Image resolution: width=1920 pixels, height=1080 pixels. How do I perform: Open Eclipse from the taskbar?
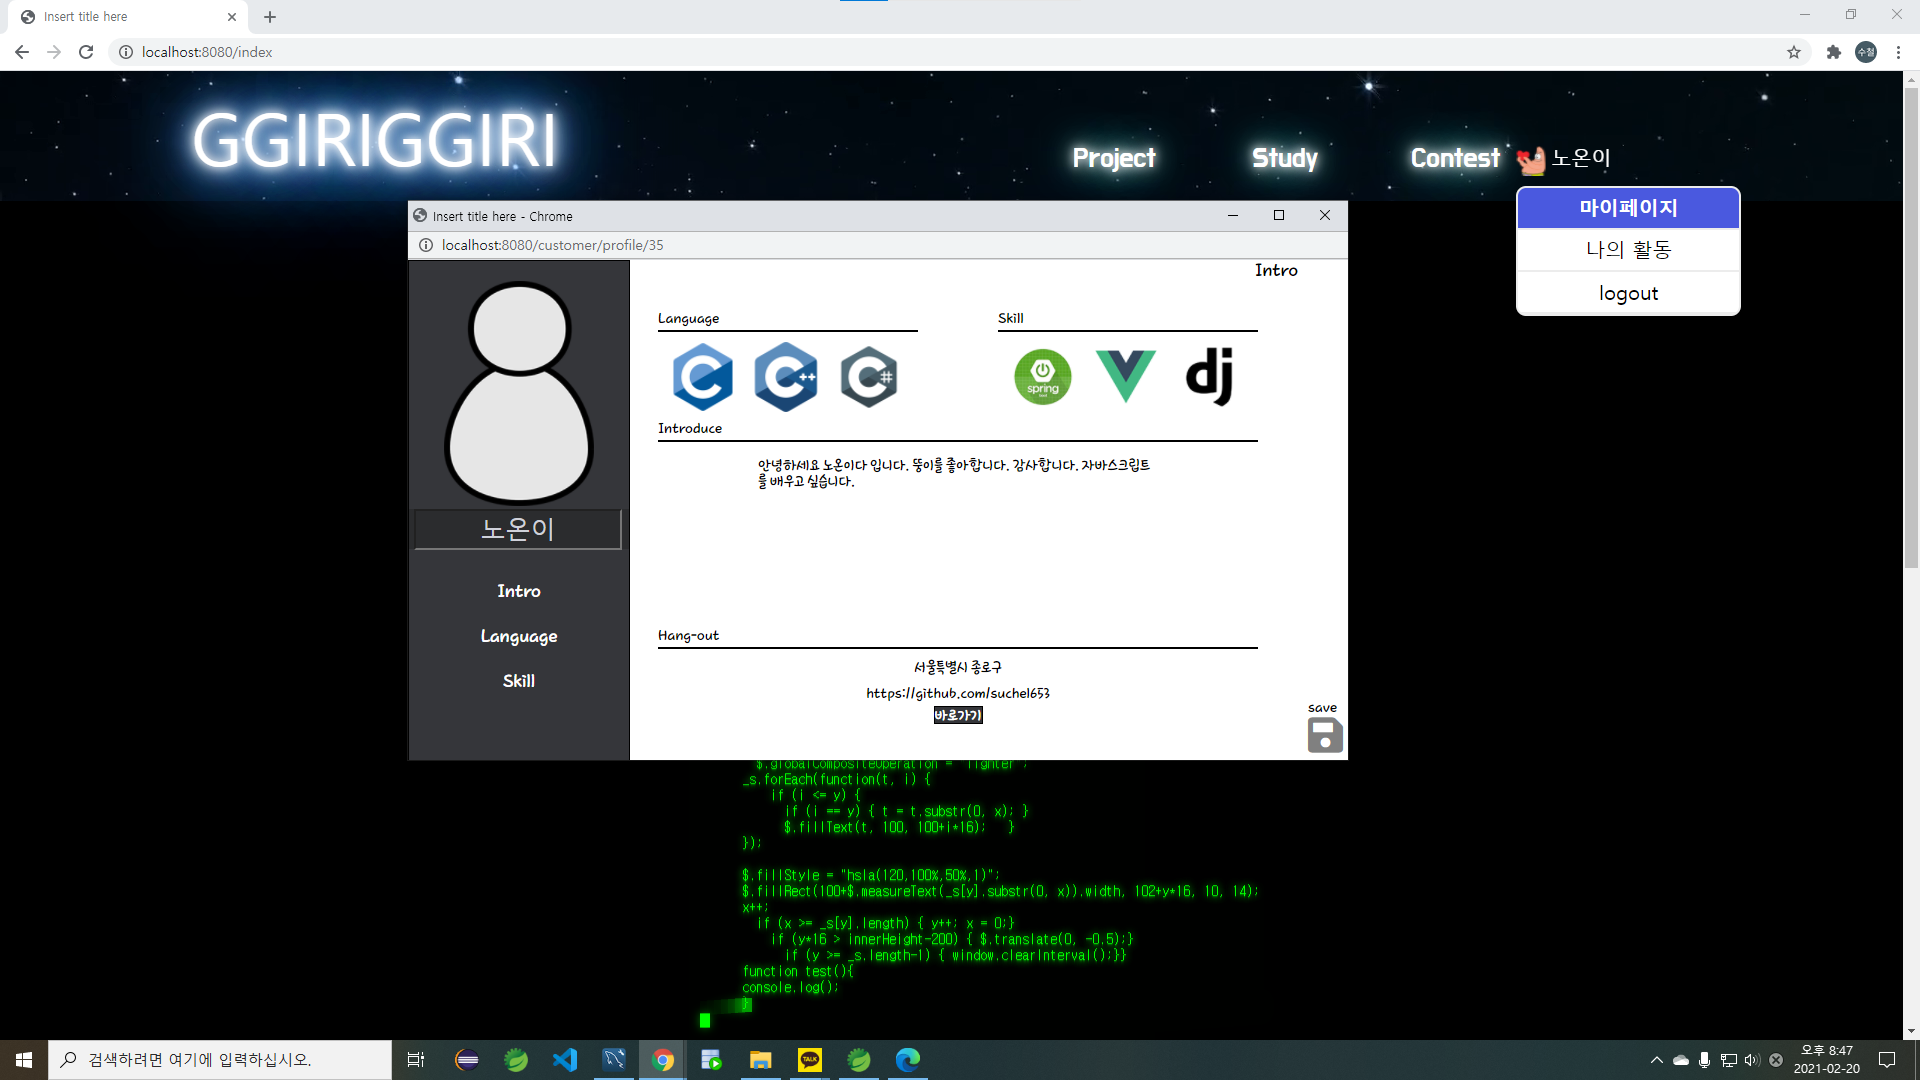pos(467,1060)
